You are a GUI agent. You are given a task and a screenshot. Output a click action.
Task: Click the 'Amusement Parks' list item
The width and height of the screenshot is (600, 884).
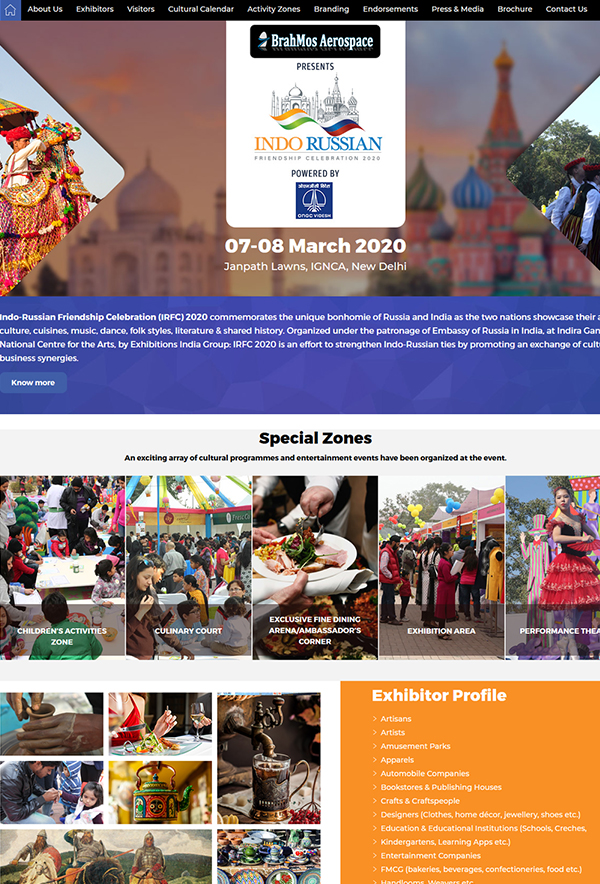[x=415, y=746]
